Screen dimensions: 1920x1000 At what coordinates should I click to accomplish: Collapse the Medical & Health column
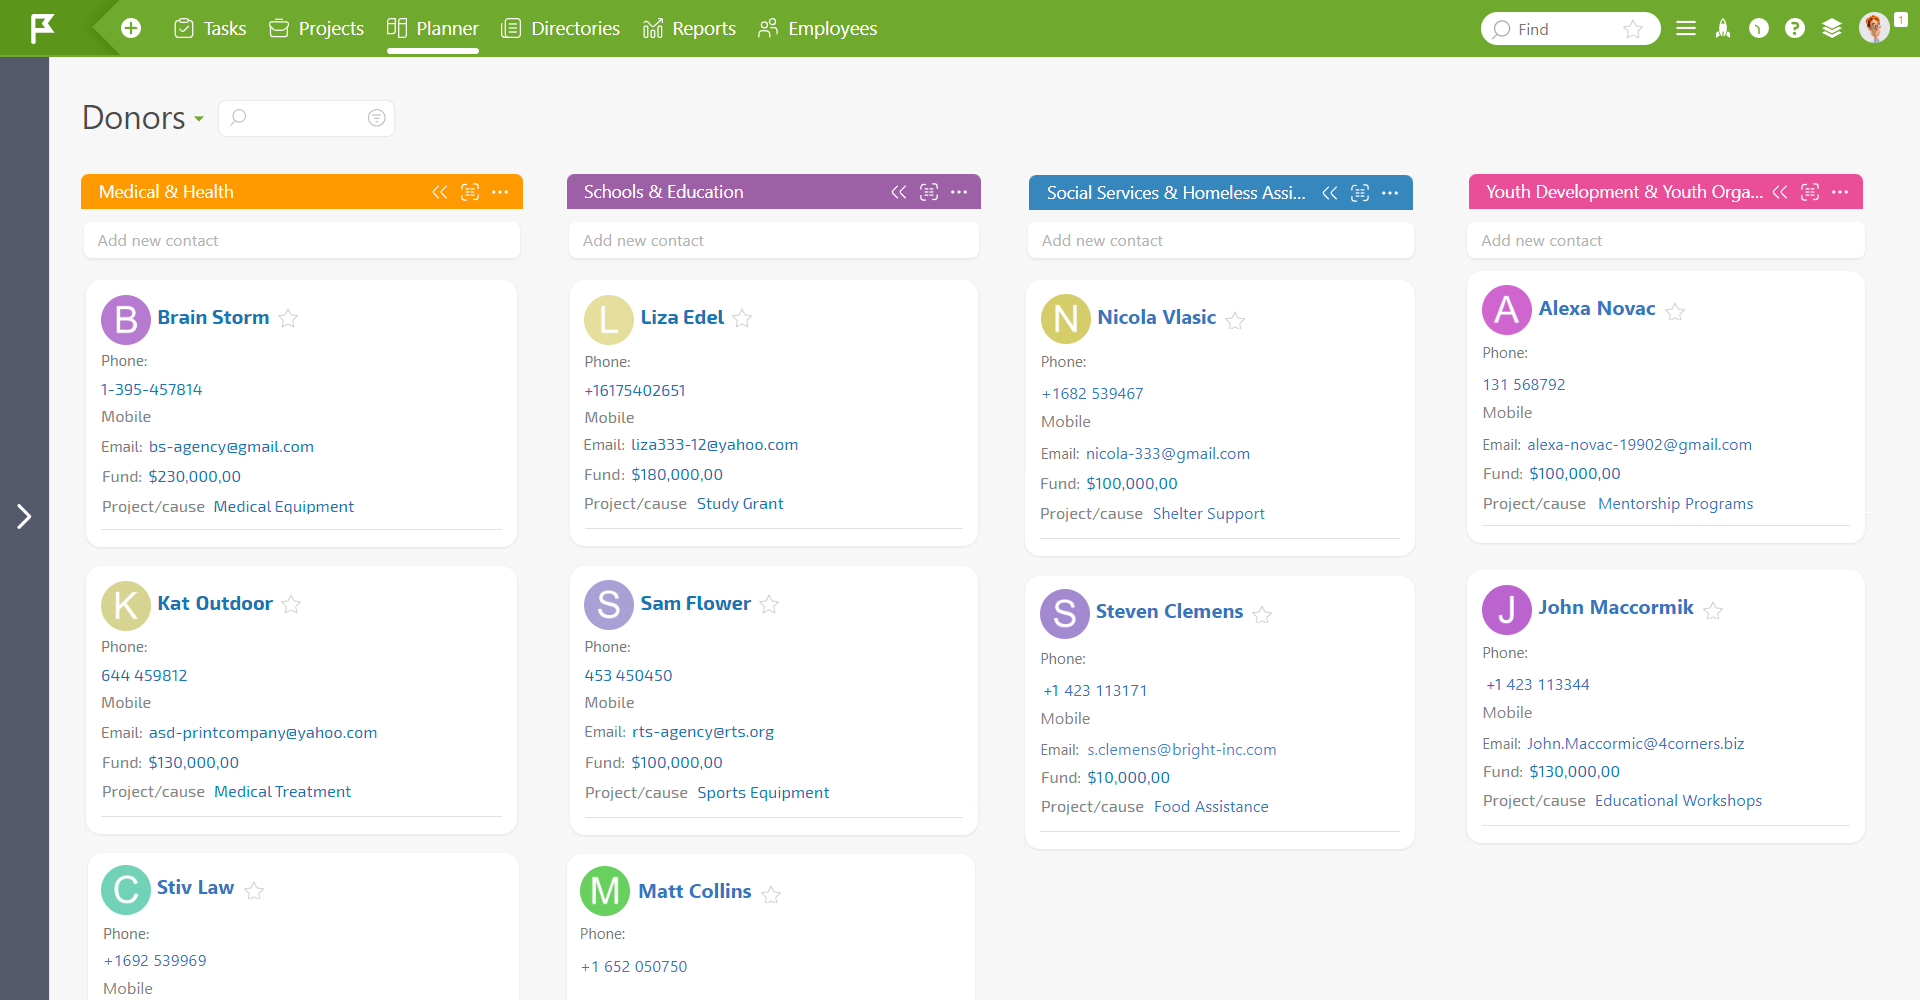click(x=440, y=192)
